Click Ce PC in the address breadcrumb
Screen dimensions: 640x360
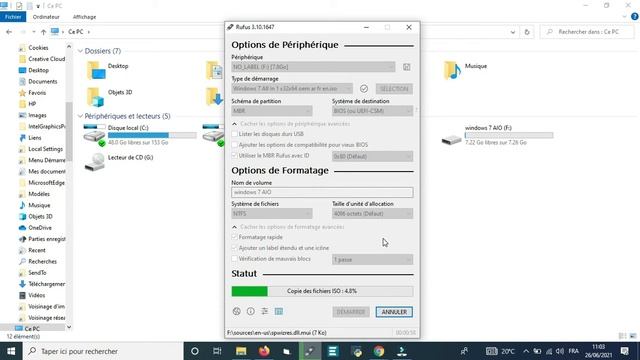point(76,32)
